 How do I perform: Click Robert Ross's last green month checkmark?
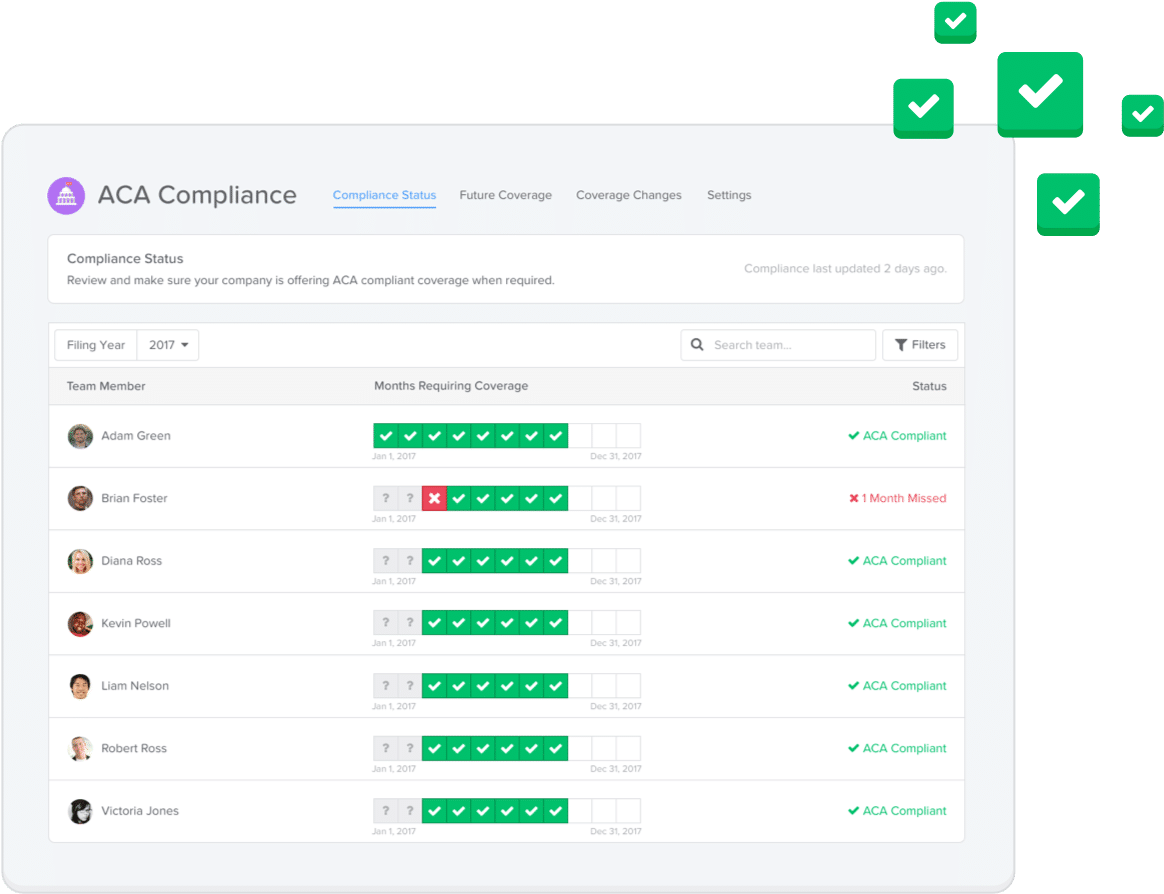pos(556,748)
